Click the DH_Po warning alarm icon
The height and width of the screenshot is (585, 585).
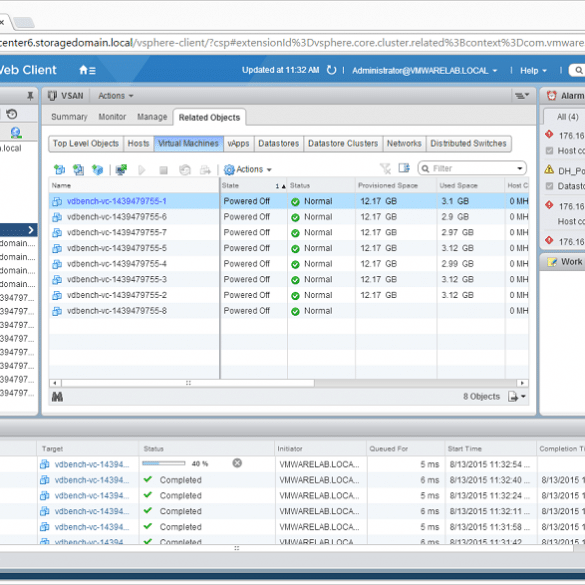point(549,170)
